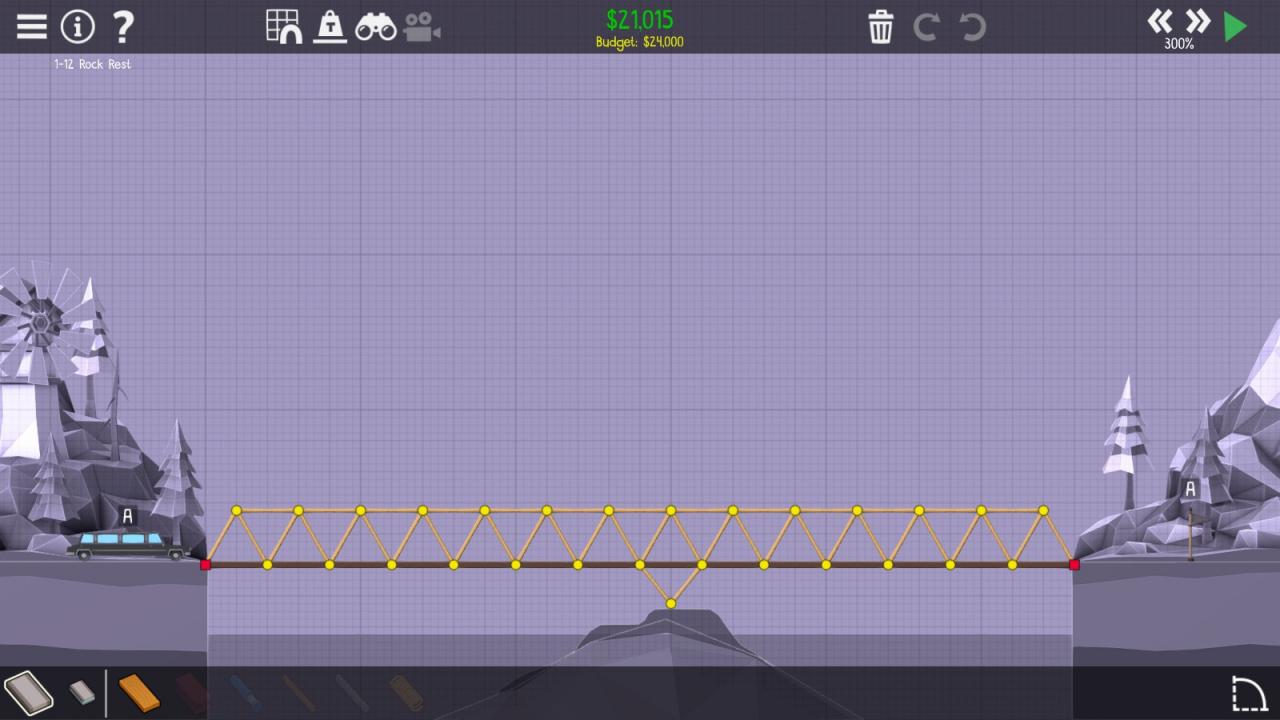
Task: Choose the orange wood material
Action: tap(139, 692)
